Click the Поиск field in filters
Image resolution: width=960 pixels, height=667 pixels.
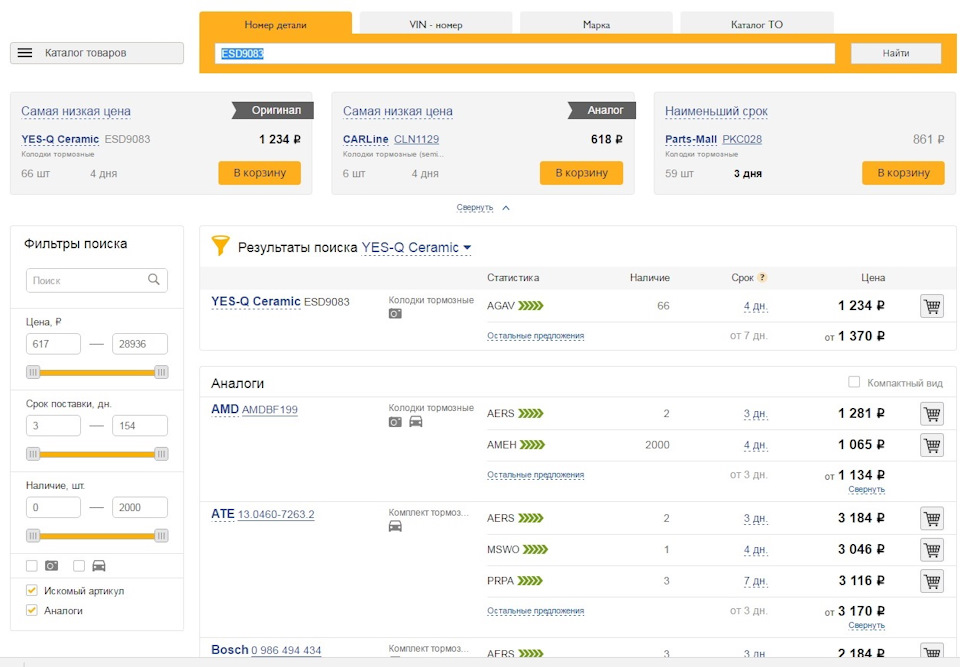tap(97, 280)
